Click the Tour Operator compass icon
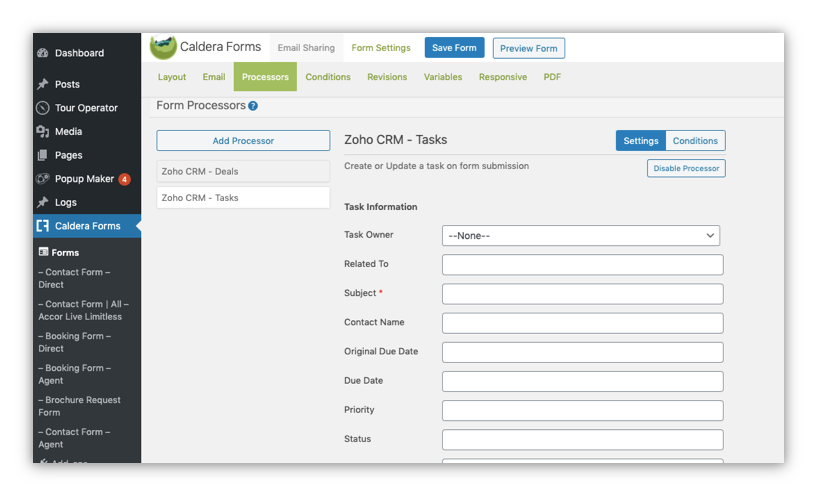 point(43,108)
